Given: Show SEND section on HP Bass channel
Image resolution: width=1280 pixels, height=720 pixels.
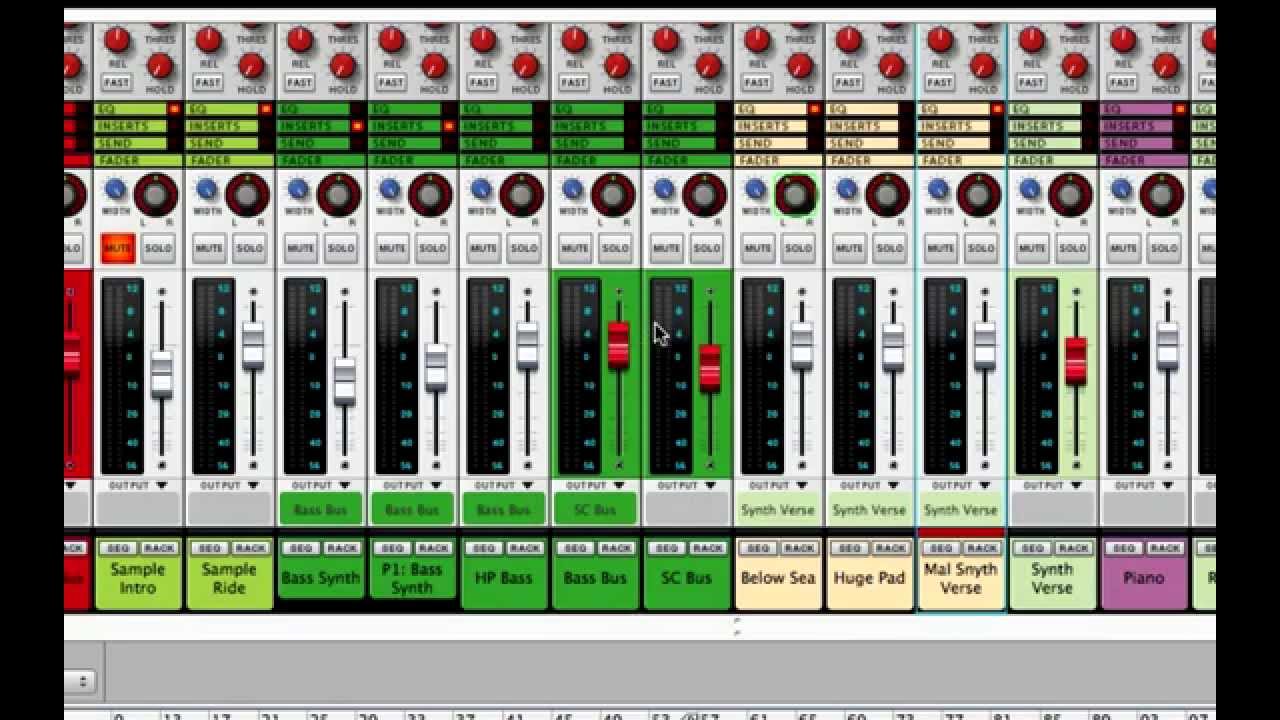Looking at the screenshot, I should (497, 143).
